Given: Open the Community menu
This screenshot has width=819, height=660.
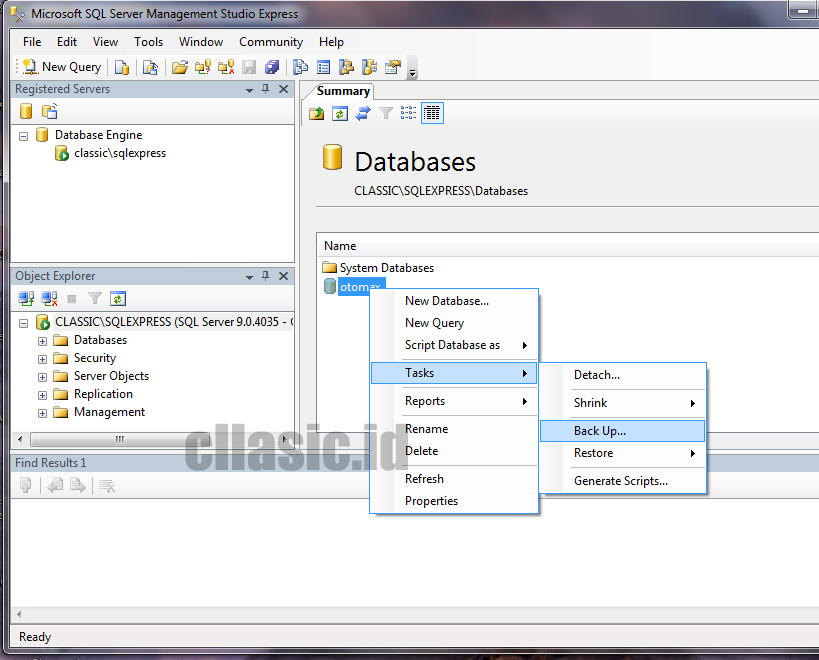Looking at the screenshot, I should [x=271, y=42].
